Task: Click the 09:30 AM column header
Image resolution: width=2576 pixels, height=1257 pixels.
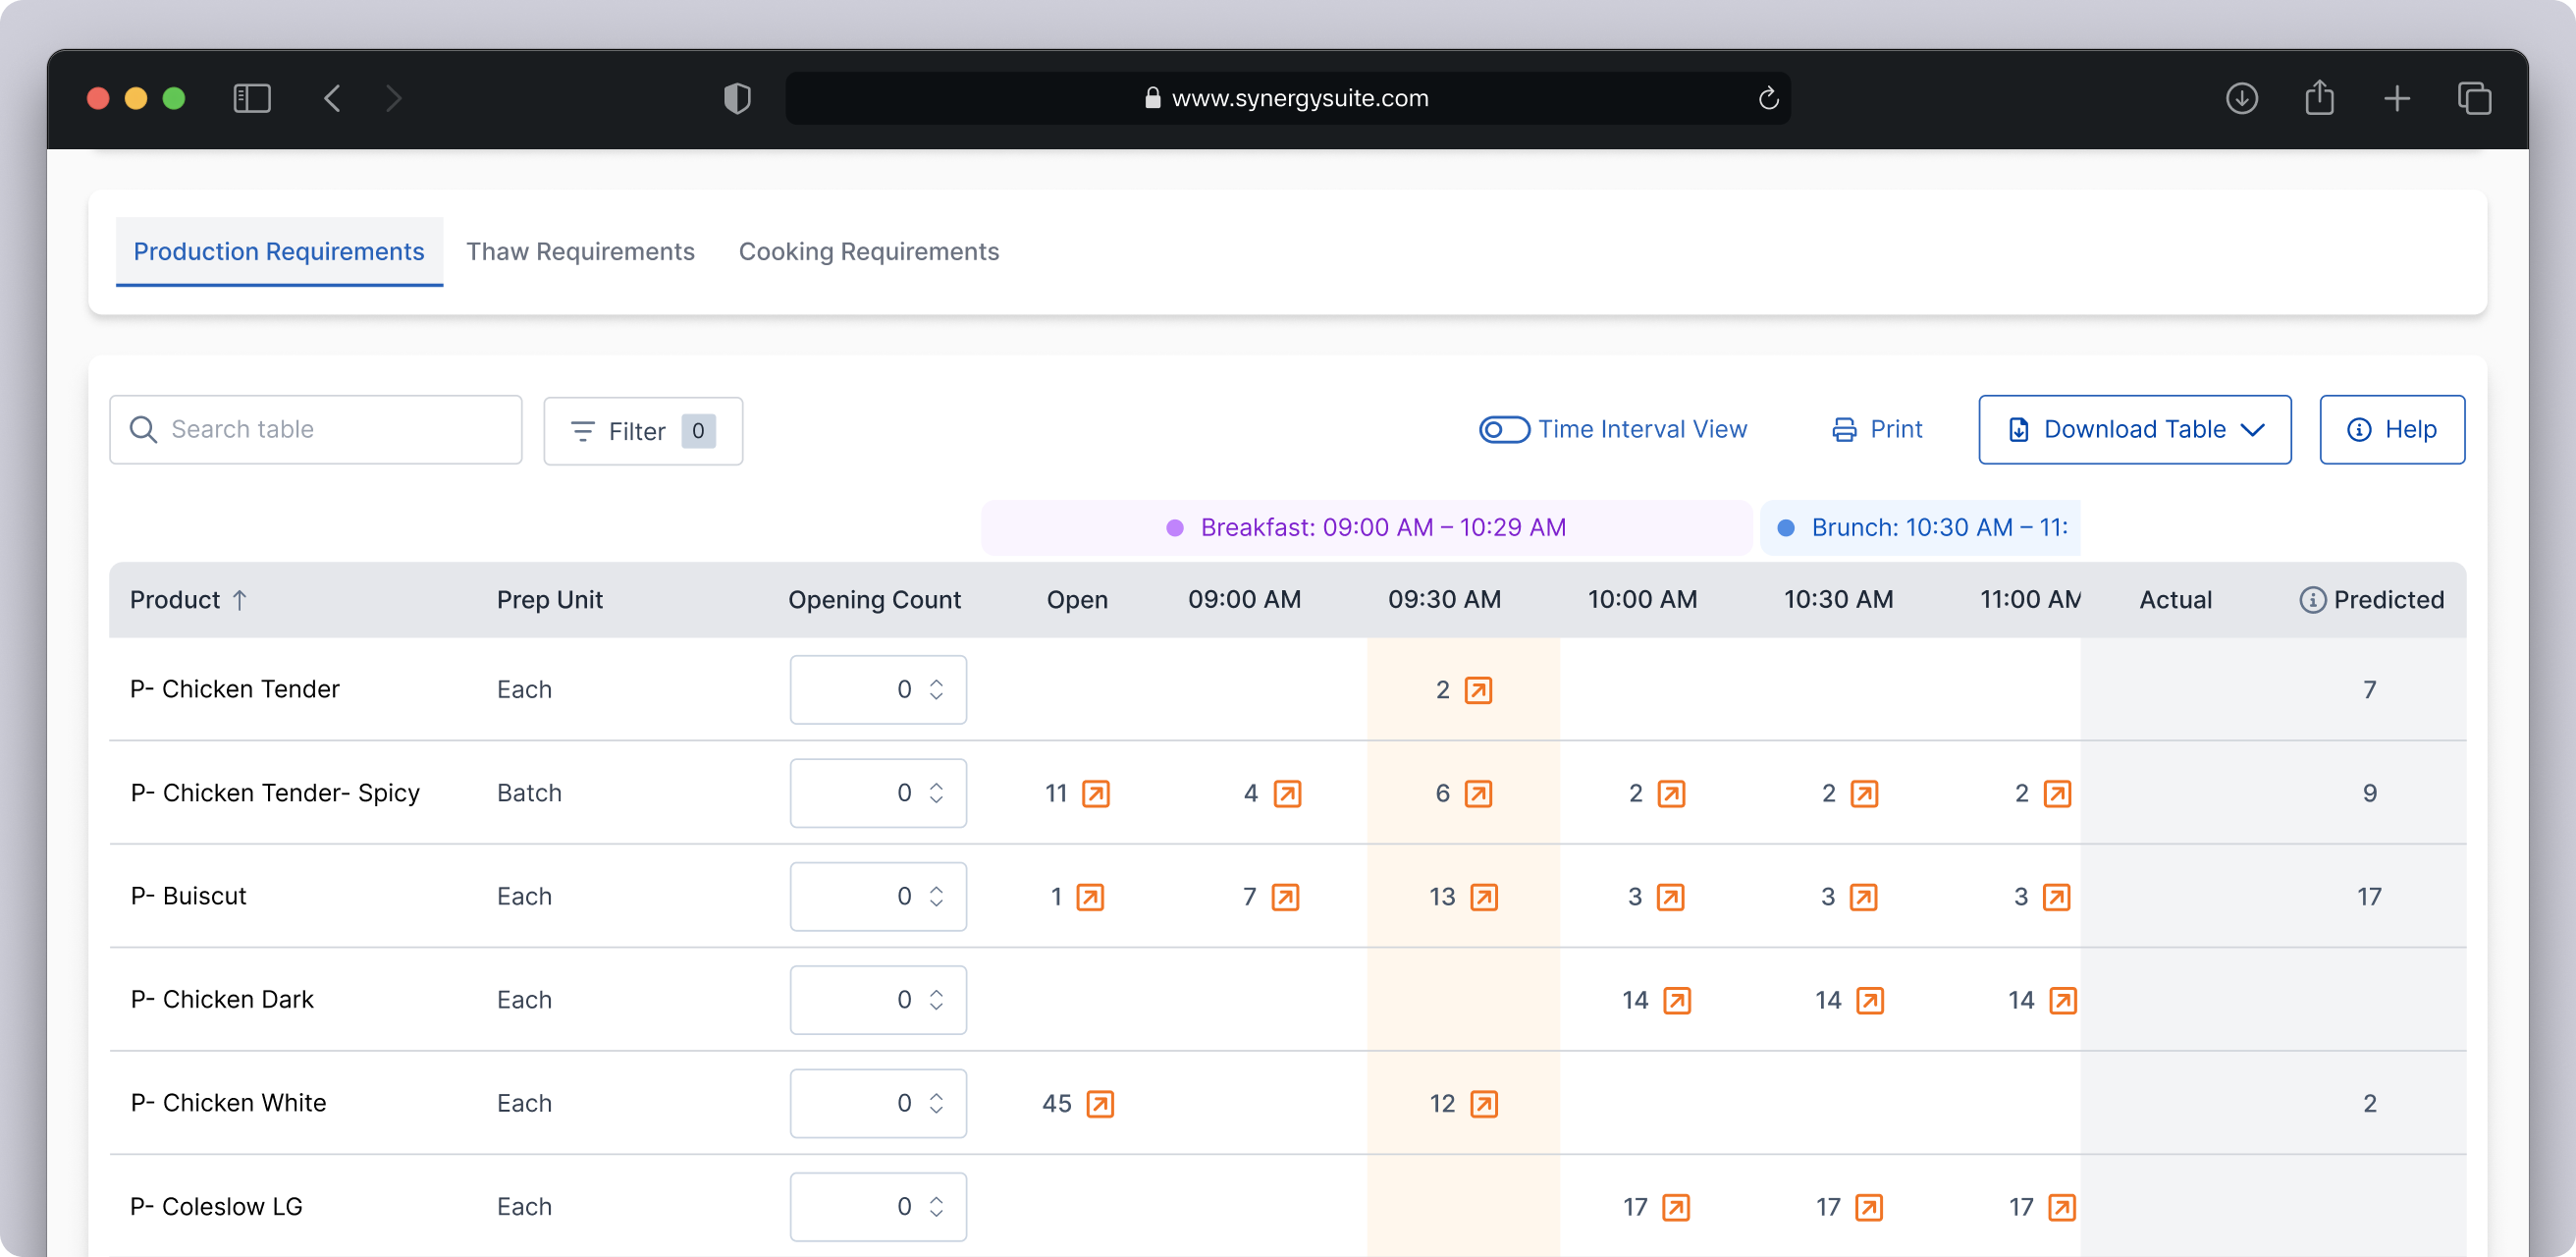Action: click(x=1444, y=600)
